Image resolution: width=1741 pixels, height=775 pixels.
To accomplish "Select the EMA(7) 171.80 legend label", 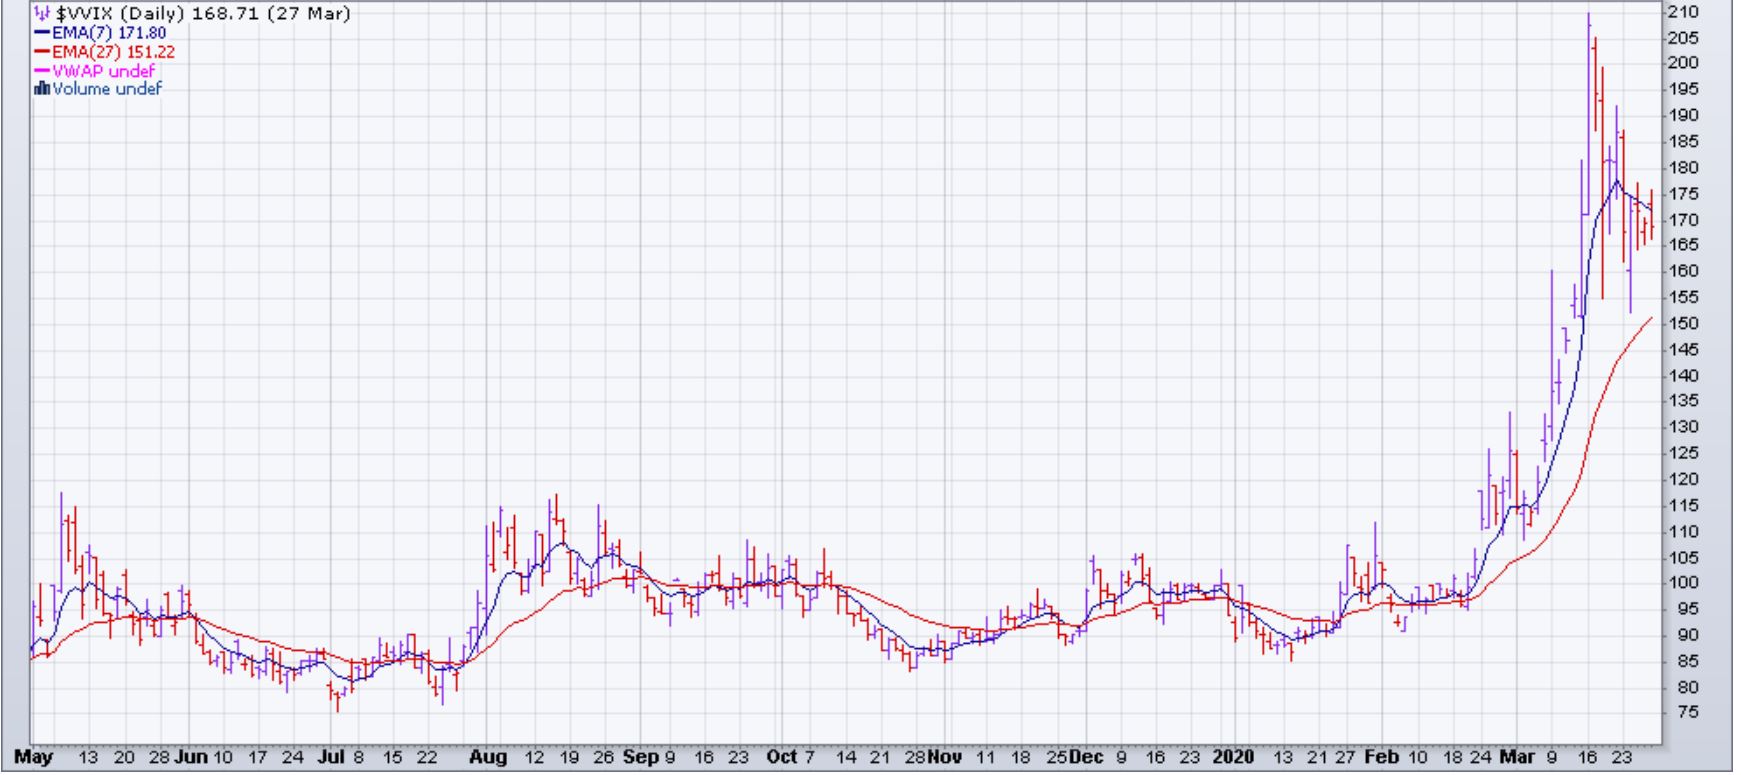I will click(x=109, y=34).
